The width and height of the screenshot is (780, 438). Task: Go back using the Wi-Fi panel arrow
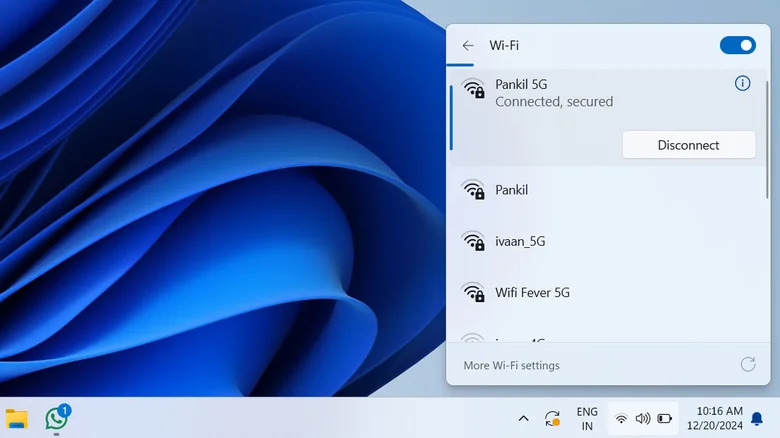(x=468, y=46)
